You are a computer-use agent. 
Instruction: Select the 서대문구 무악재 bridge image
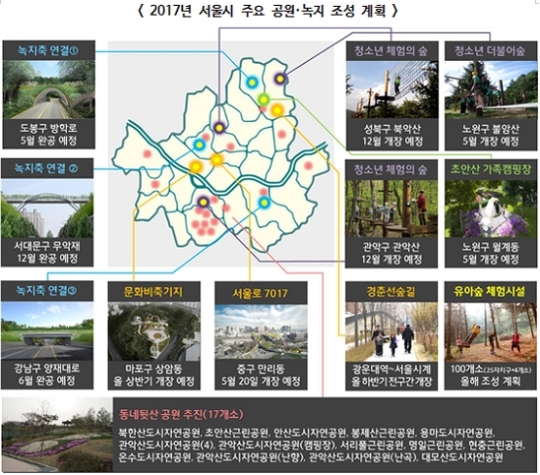click(x=47, y=208)
